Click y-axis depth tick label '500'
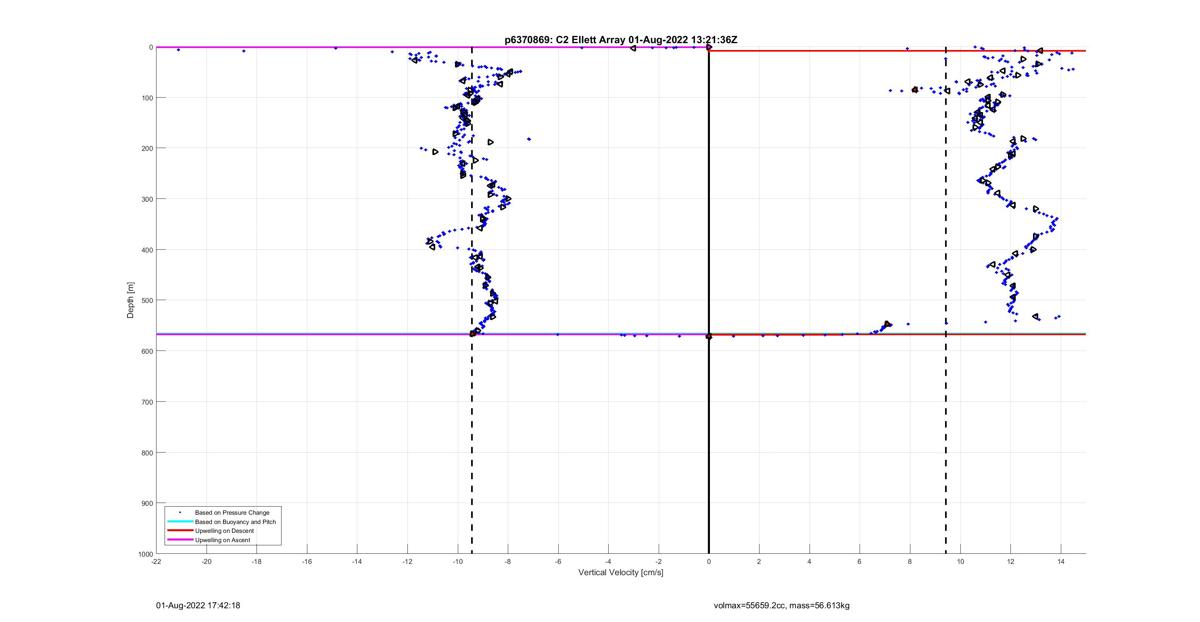The image size is (1200, 622). 146,300
